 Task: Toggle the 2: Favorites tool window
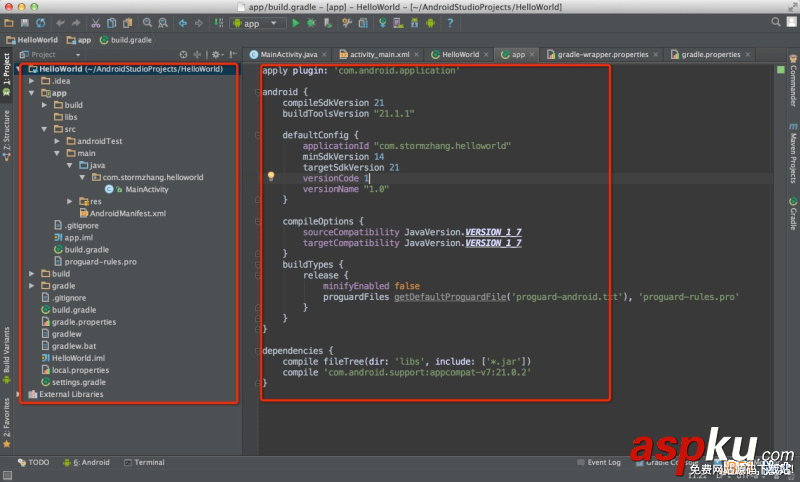pyautogui.click(x=7, y=423)
